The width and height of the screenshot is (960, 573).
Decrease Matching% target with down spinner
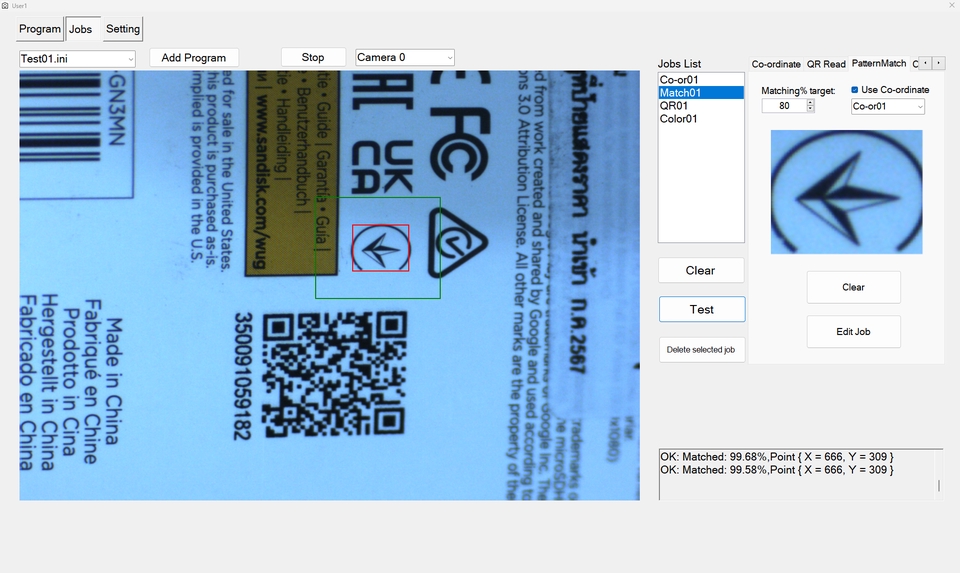coord(811,109)
